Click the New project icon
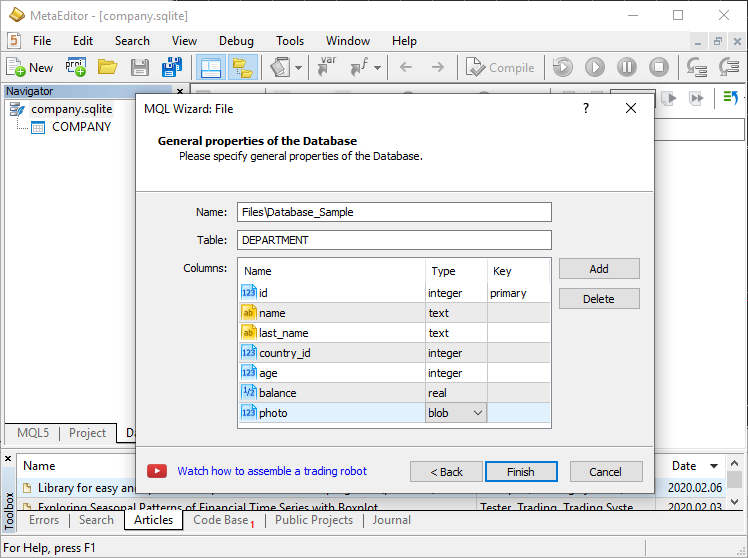This screenshot has height=558, width=748. click(x=75, y=67)
